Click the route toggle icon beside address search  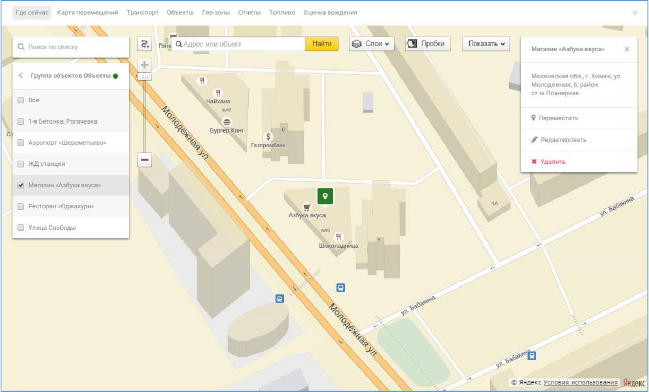[x=144, y=43]
